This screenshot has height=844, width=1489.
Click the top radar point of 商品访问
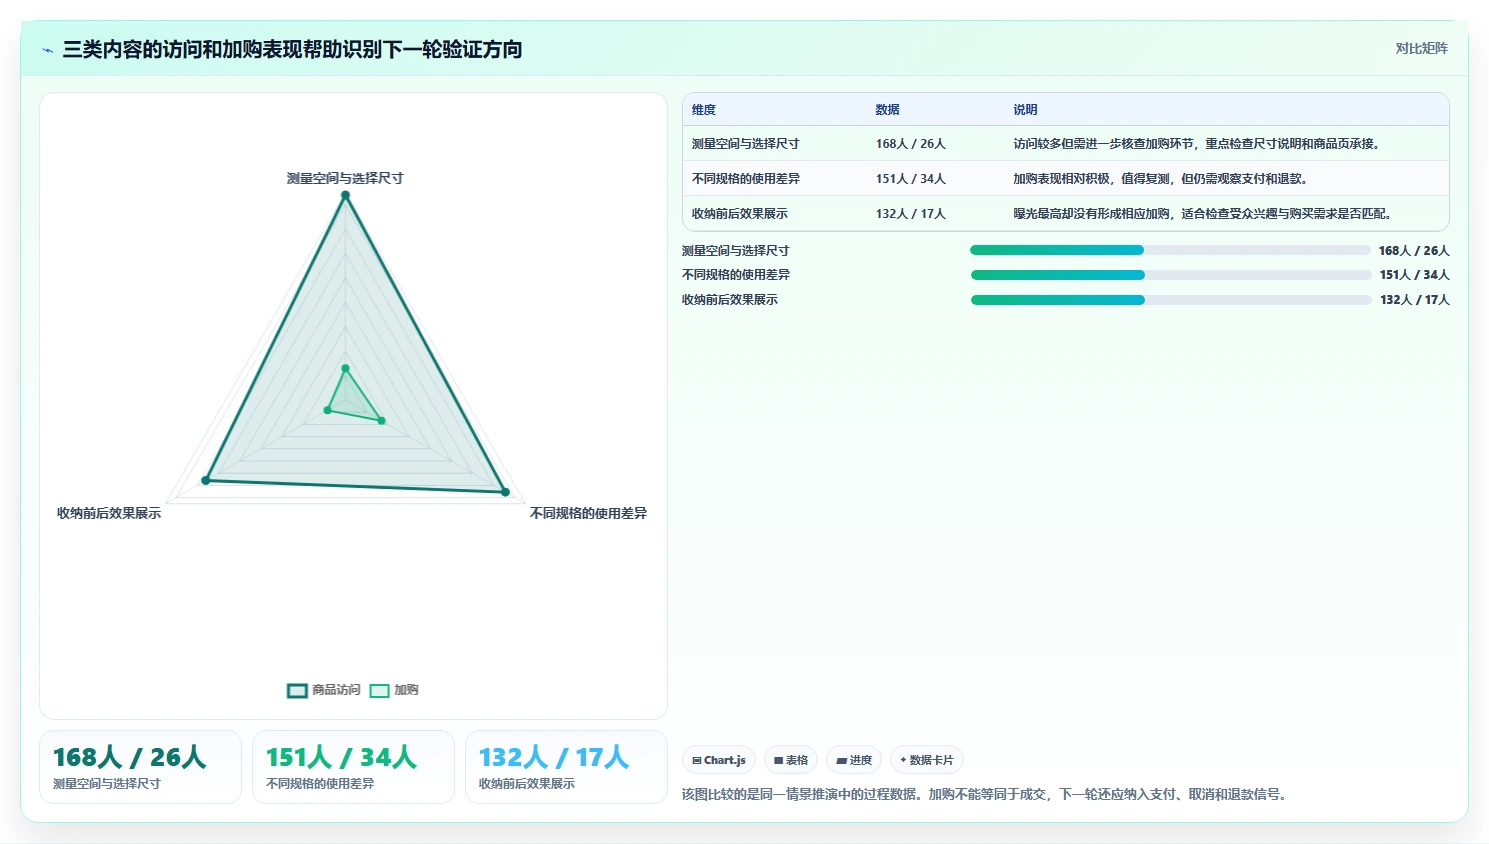click(345, 195)
